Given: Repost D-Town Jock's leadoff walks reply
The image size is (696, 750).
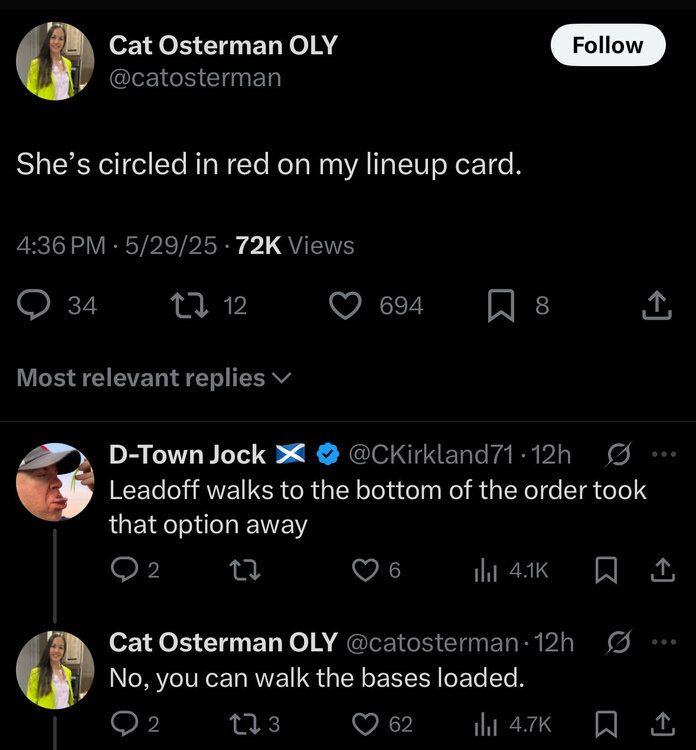Looking at the screenshot, I should tap(242, 570).
